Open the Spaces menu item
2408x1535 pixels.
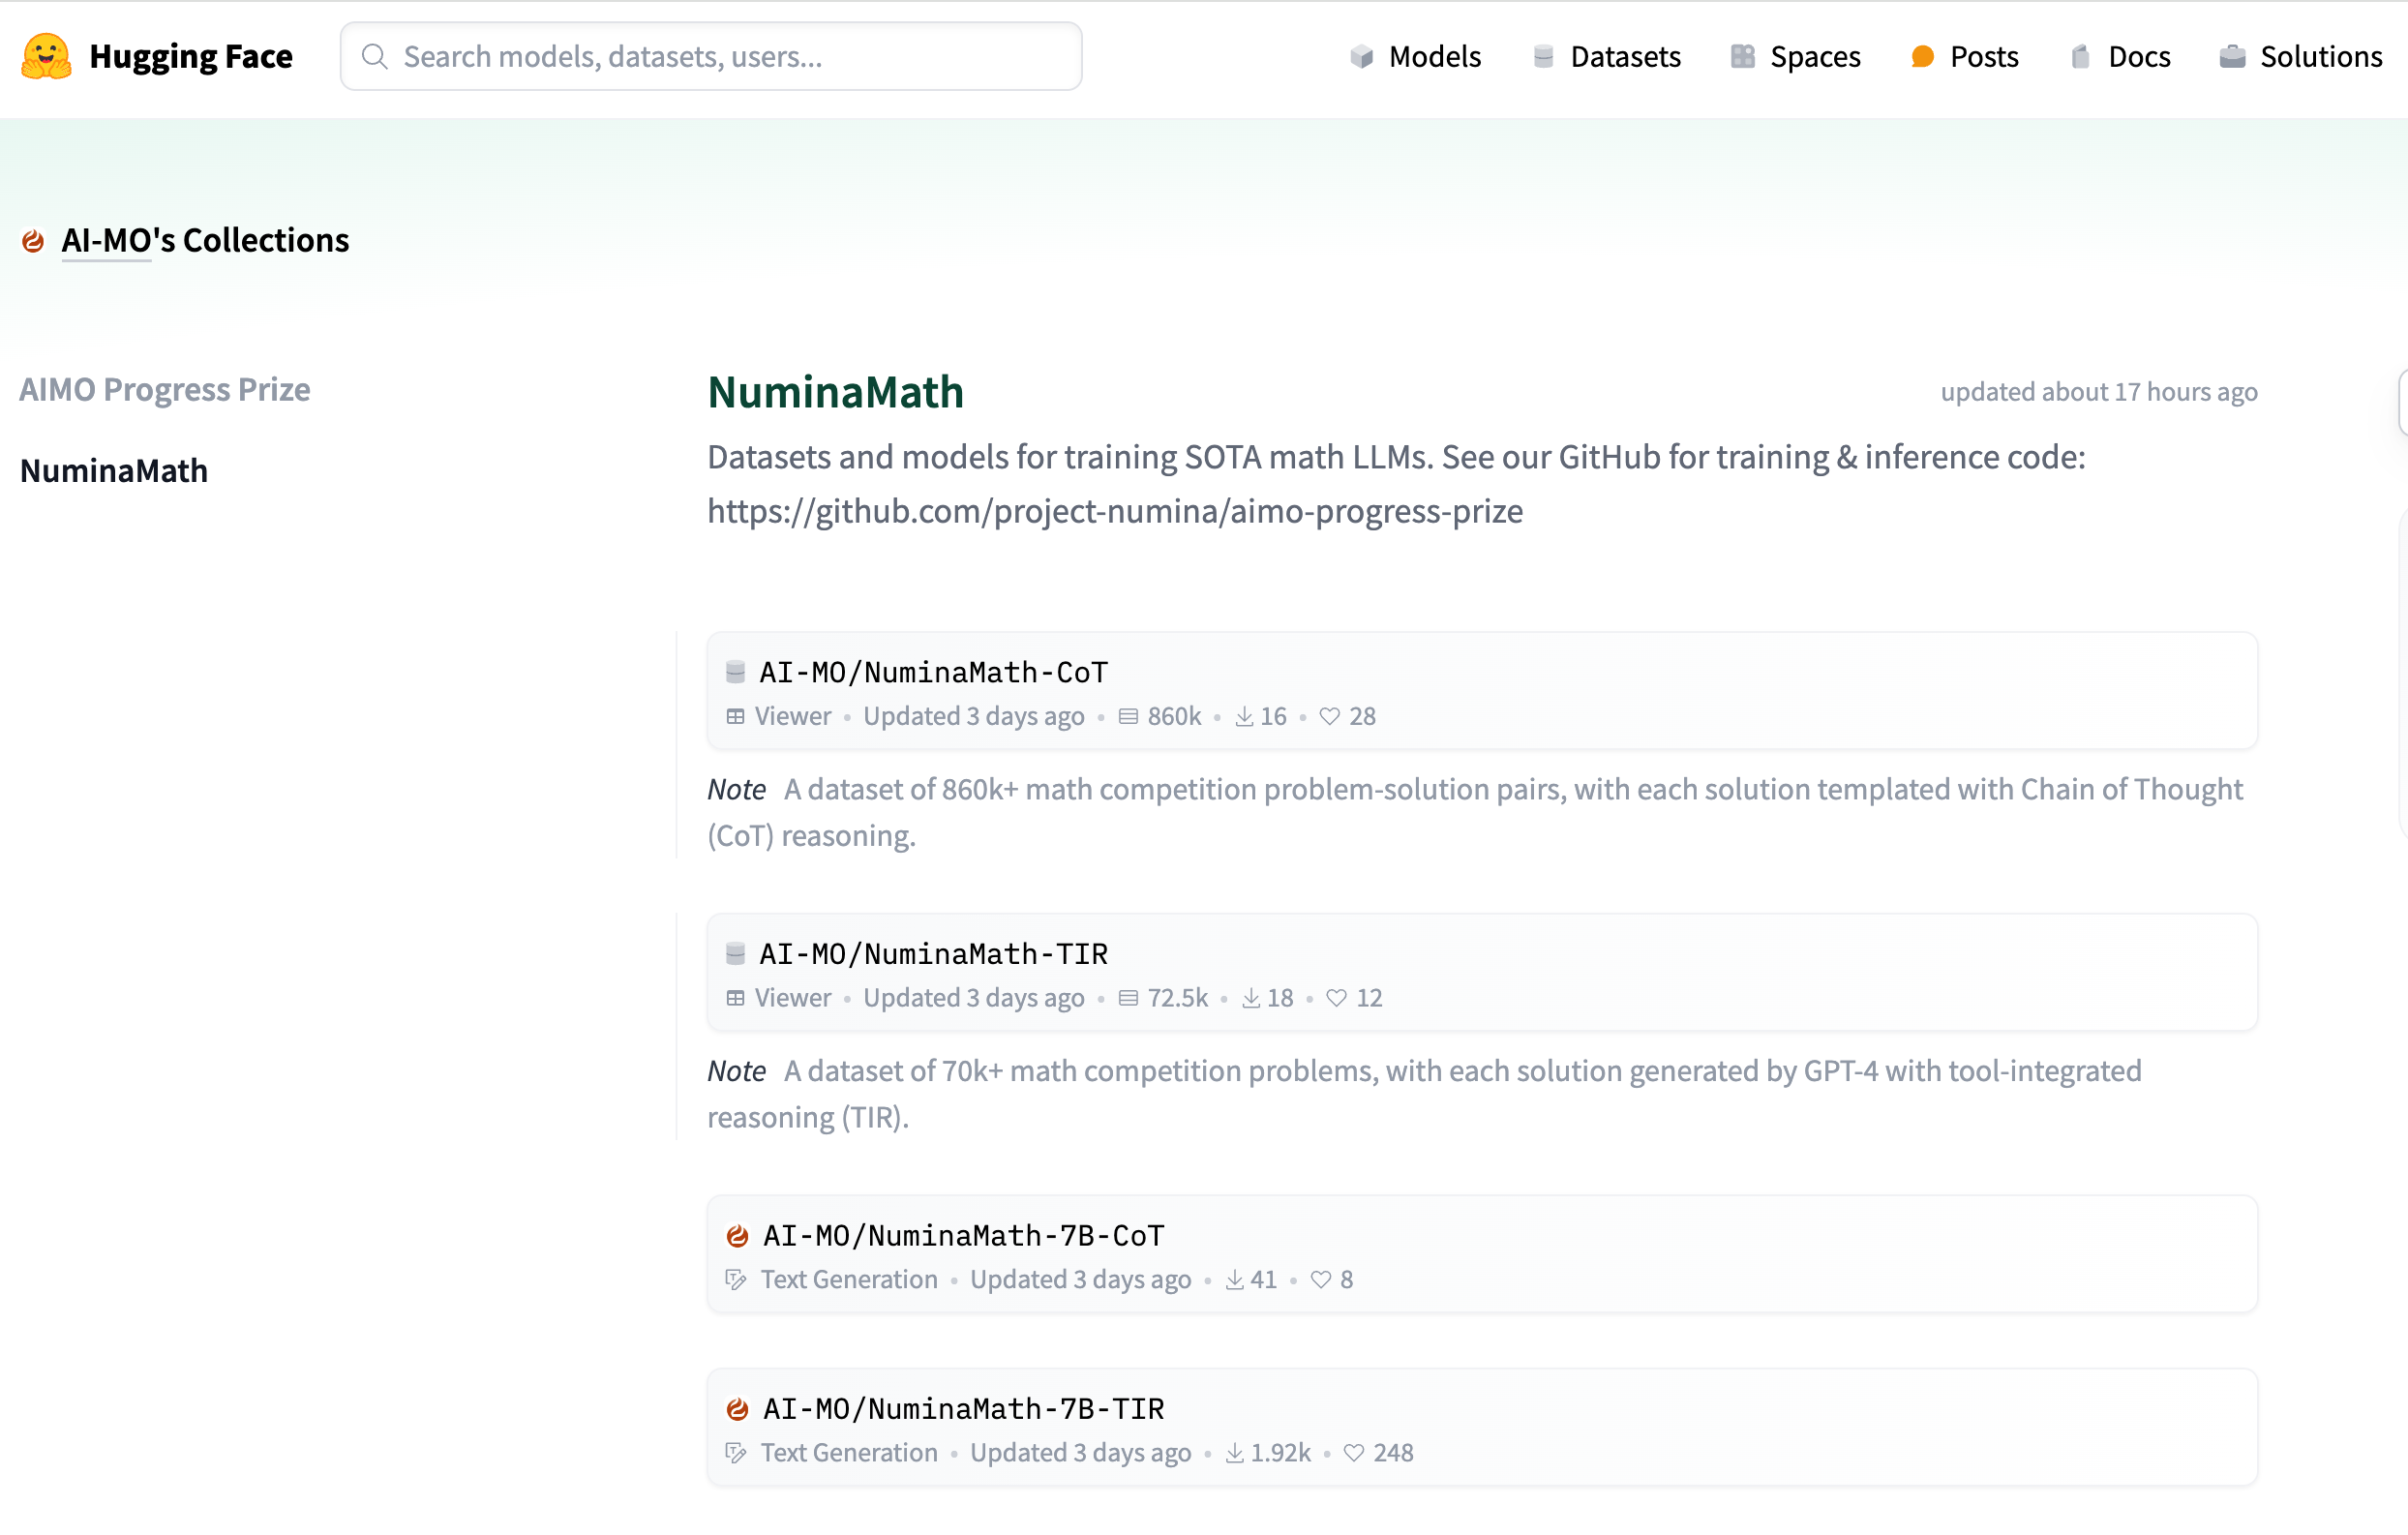coord(1795,56)
